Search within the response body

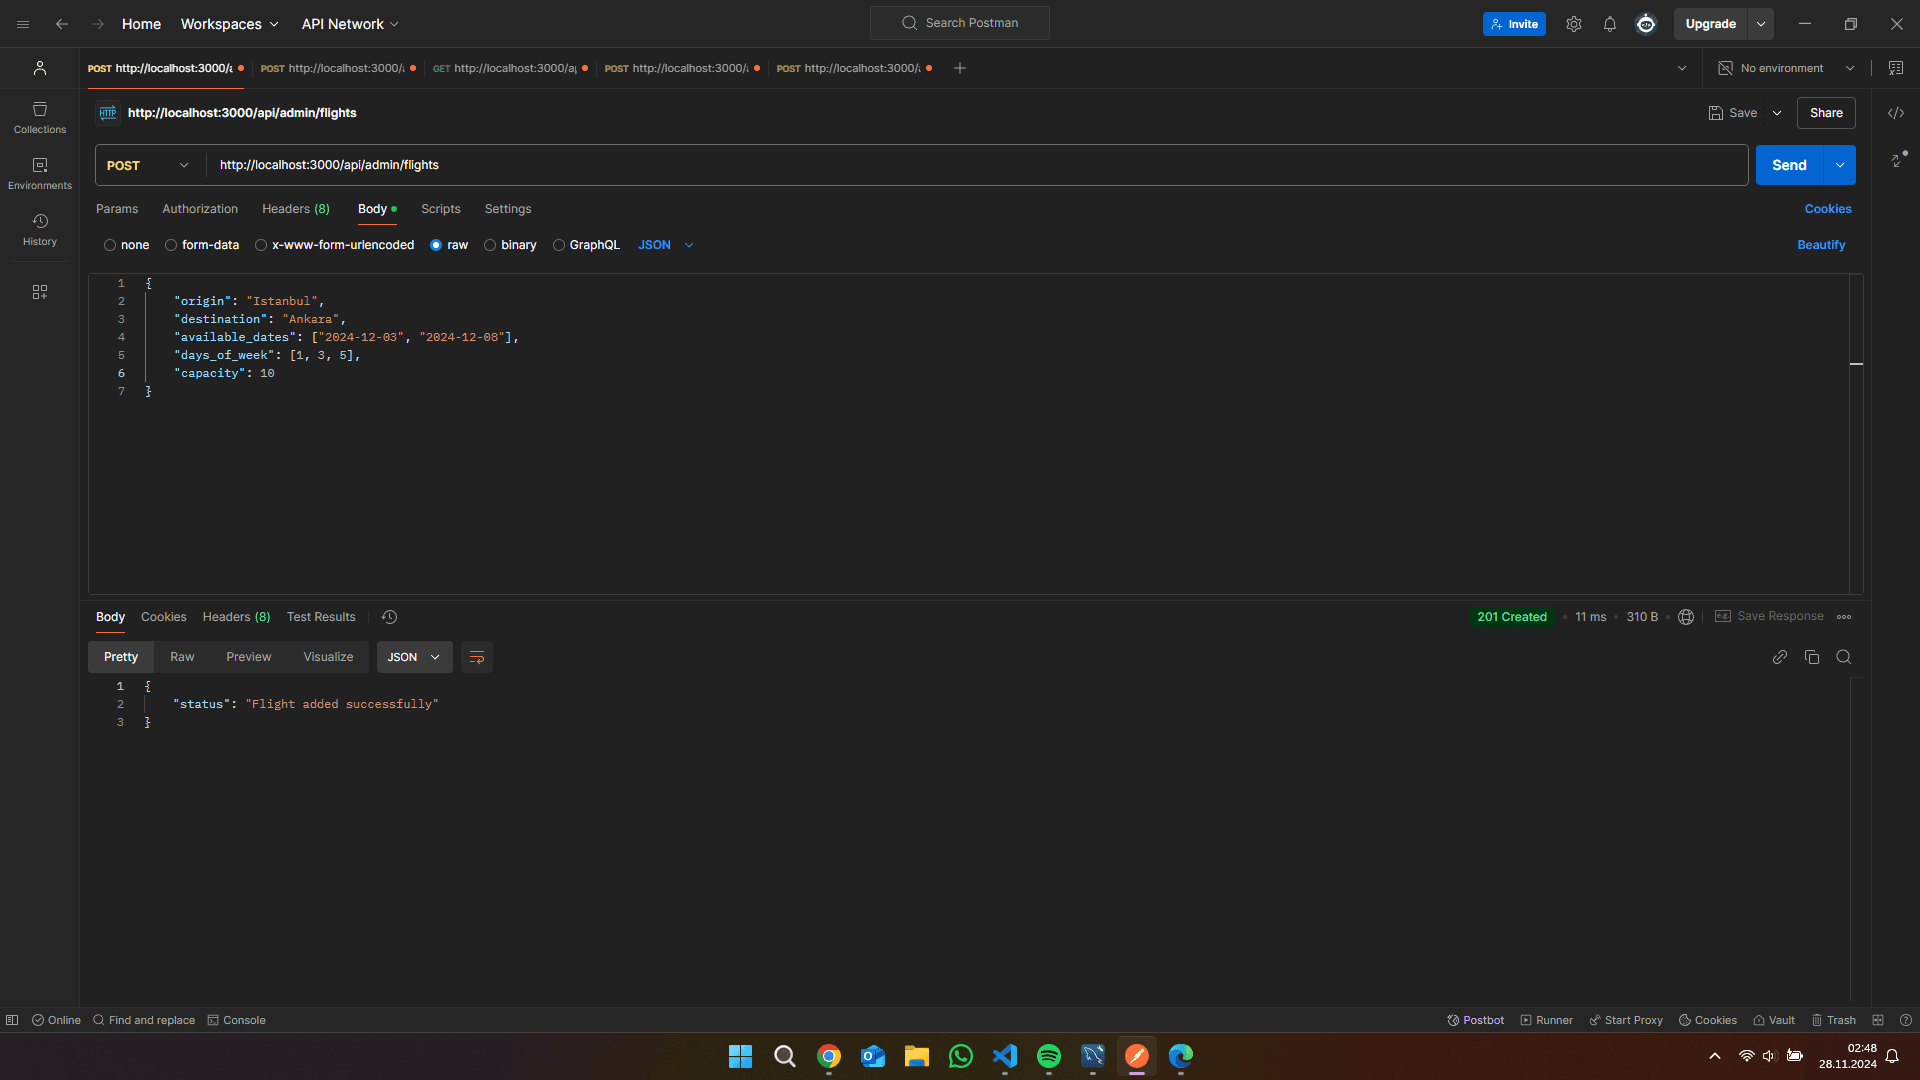(x=1843, y=657)
